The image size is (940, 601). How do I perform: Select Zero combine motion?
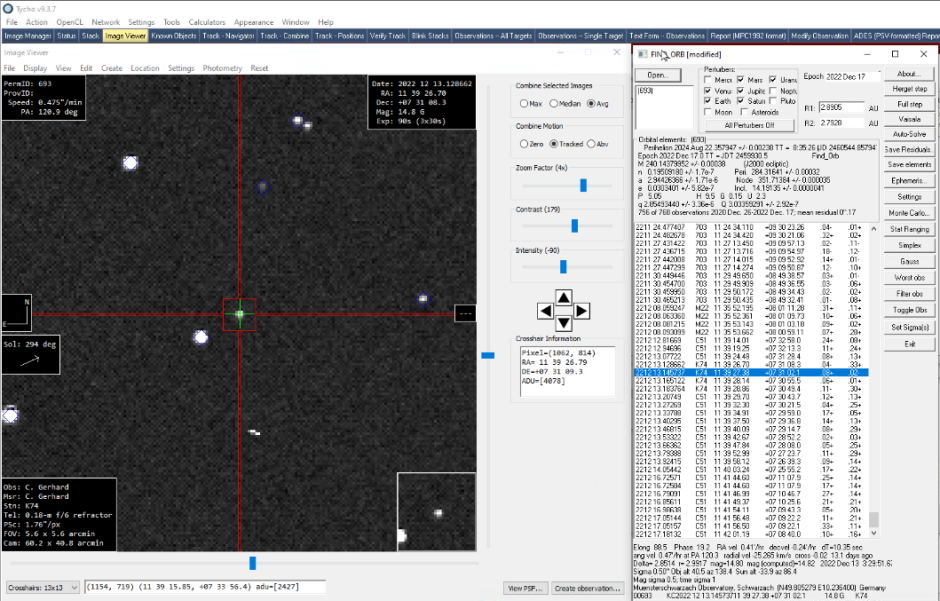click(x=523, y=144)
